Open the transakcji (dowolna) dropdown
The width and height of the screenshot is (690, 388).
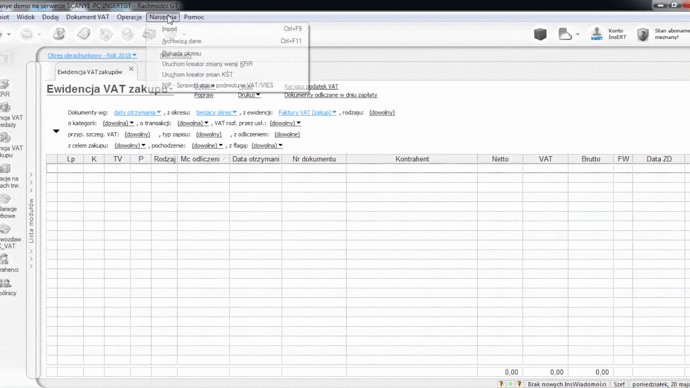coord(193,123)
